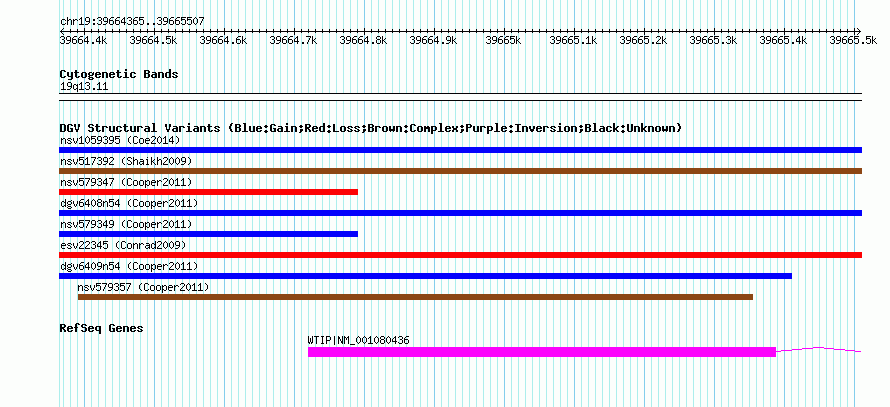This screenshot has width=890, height=407.
Task: Click the RefSeq Genes track heading
Action: pos(102,328)
